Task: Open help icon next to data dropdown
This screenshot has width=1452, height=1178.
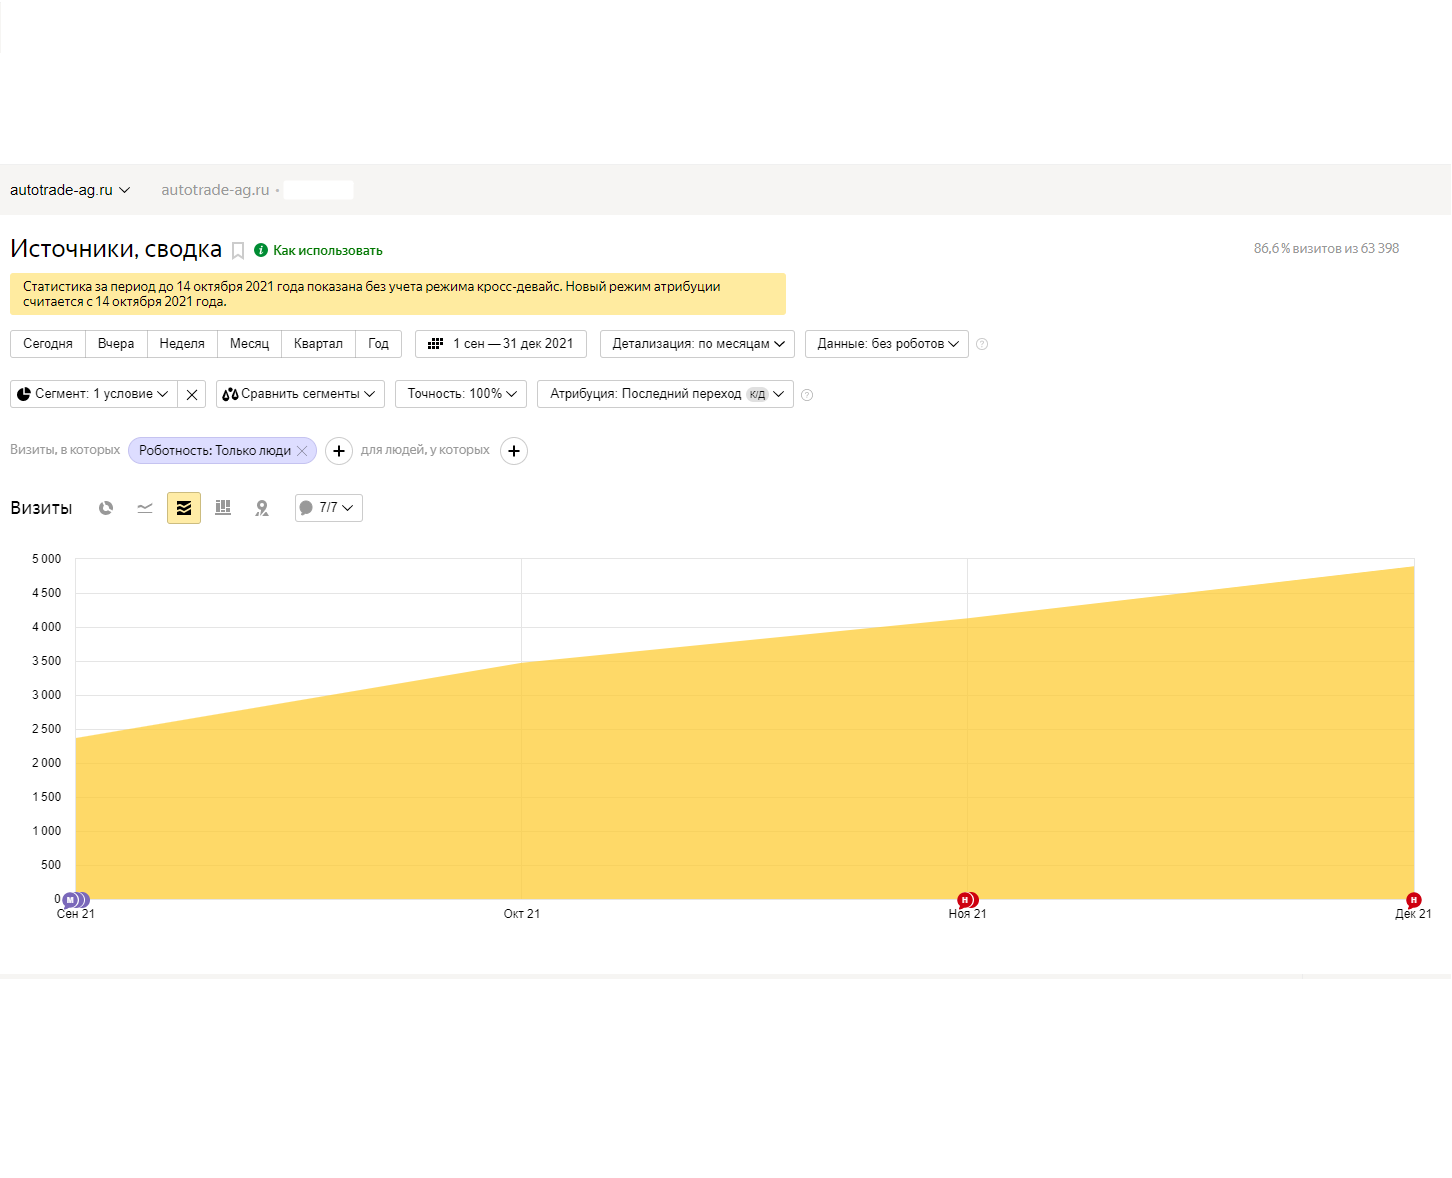Action: pos(982,344)
